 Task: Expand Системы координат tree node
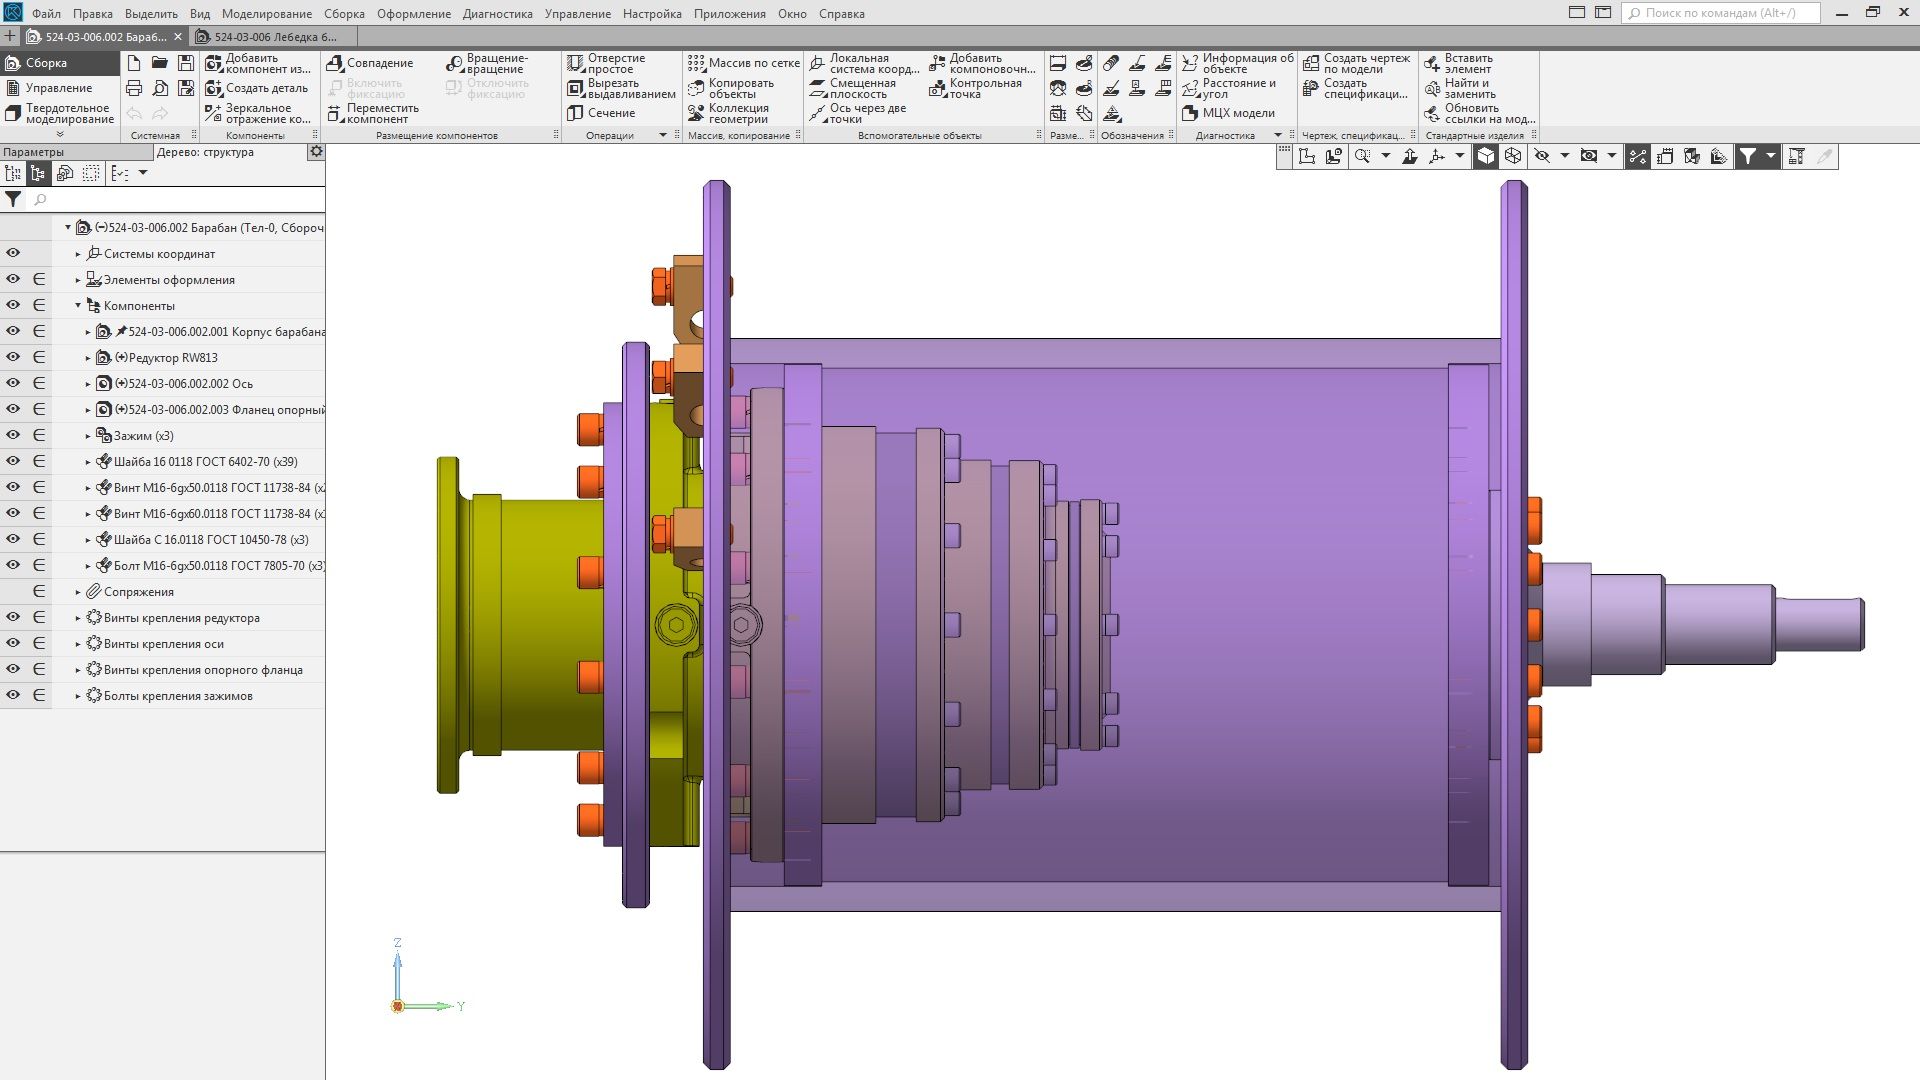tap(78, 254)
